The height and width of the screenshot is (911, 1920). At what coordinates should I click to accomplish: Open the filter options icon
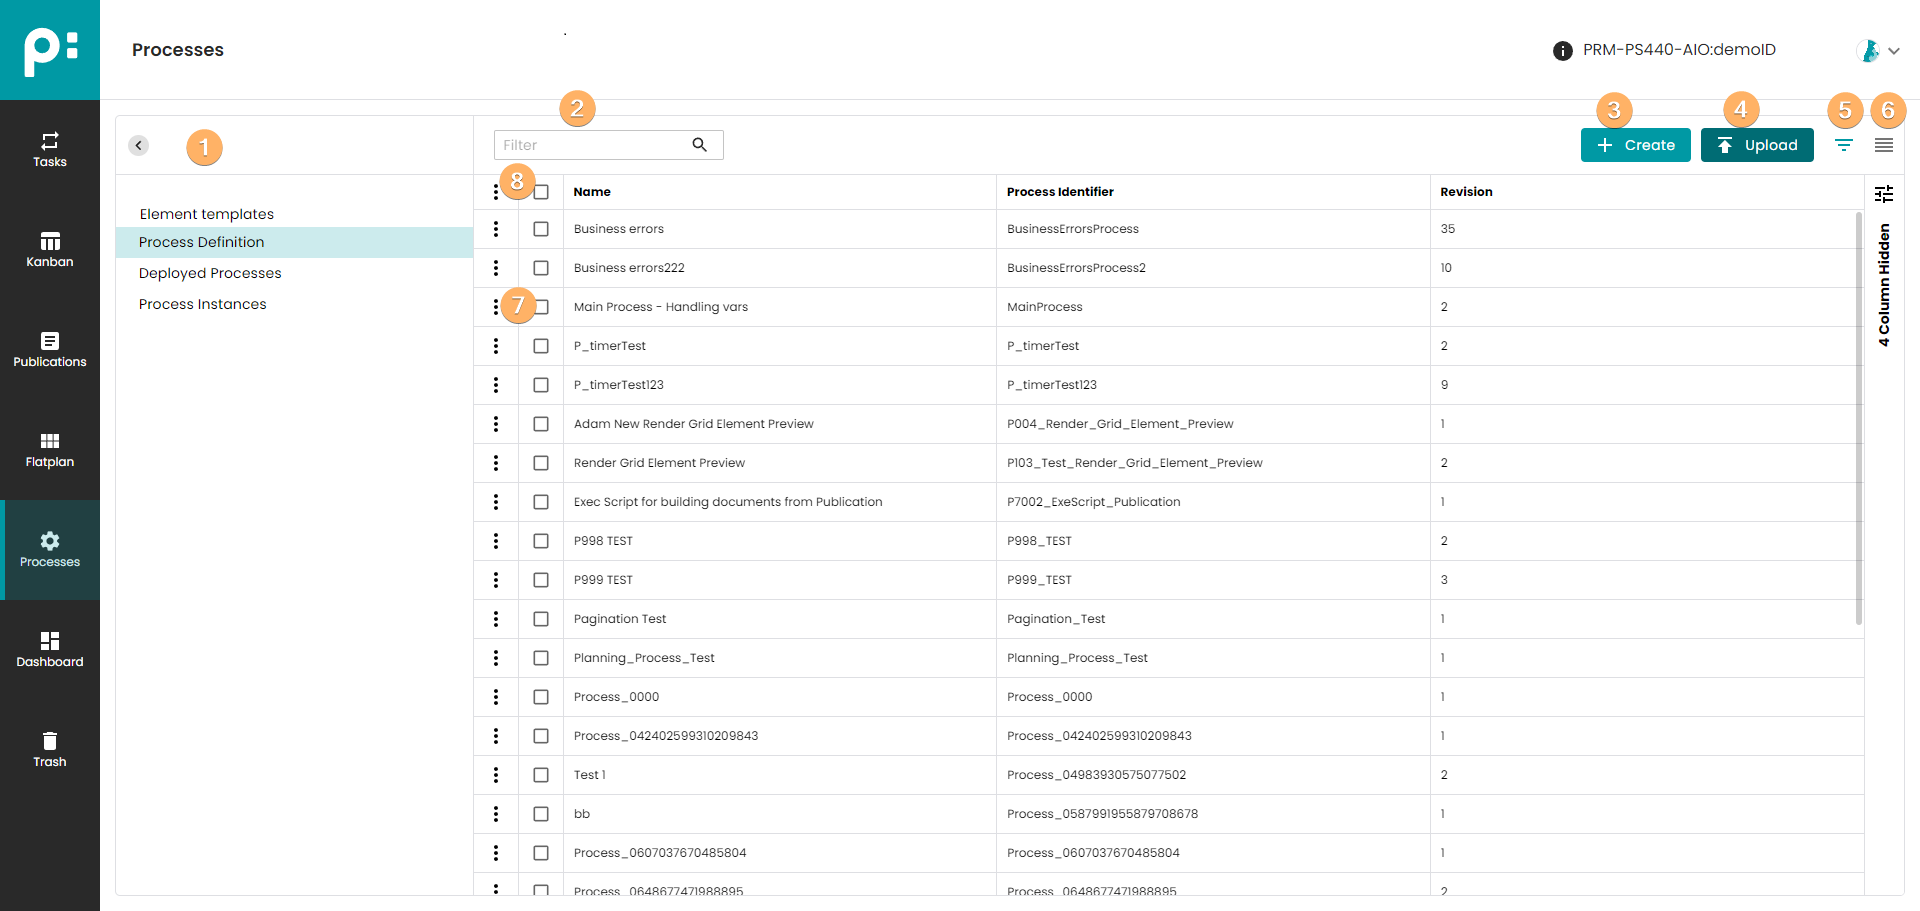(1844, 146)
